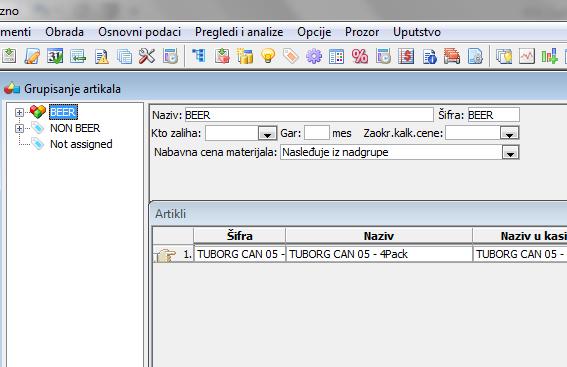567x367 pixels.
Task: Select the Naziv cell TUBORG CAN 05 - 4Pack
Action: 379,254
